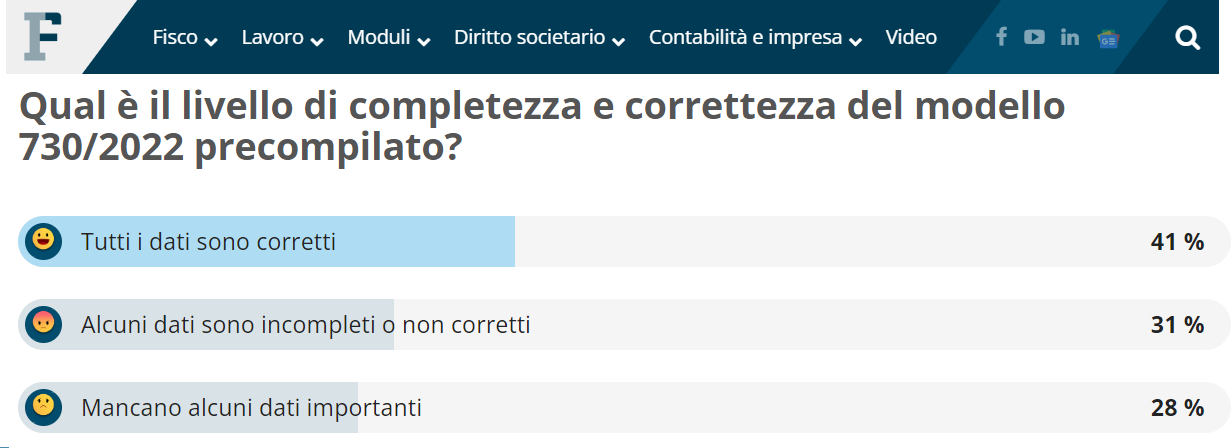
Task: Click the poll question heading
Action: (x=541, y=127)
